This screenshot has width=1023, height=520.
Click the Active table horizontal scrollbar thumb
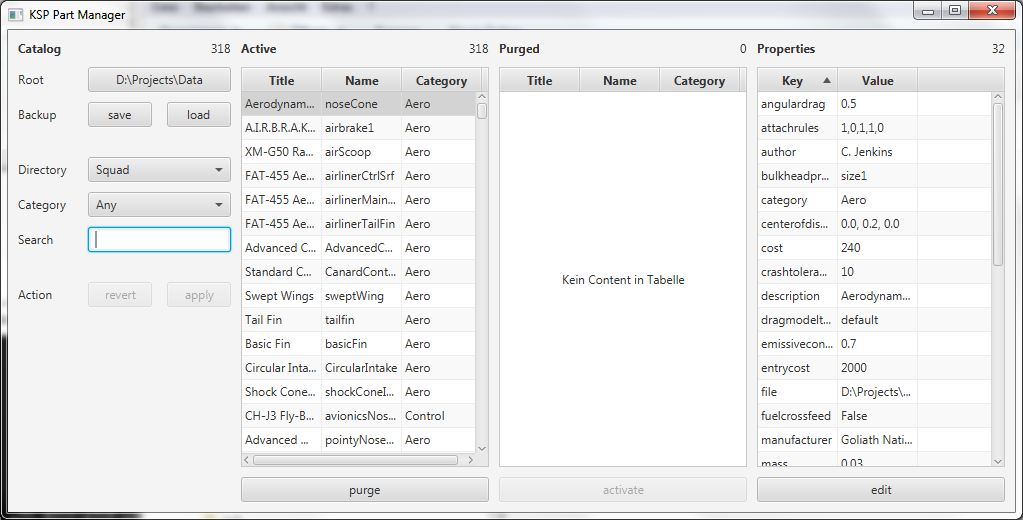pyautogui.click(x=356, y=460)
